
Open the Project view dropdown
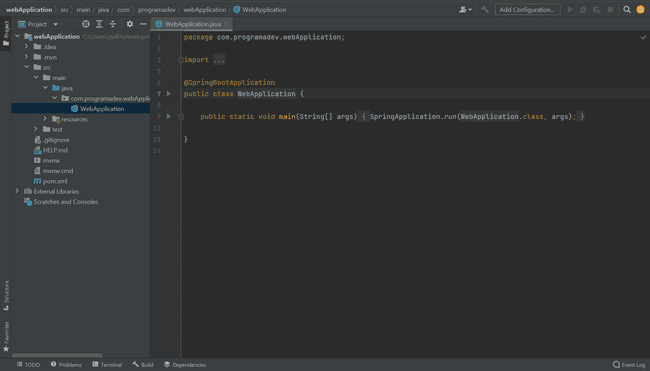tap(38, 24)
